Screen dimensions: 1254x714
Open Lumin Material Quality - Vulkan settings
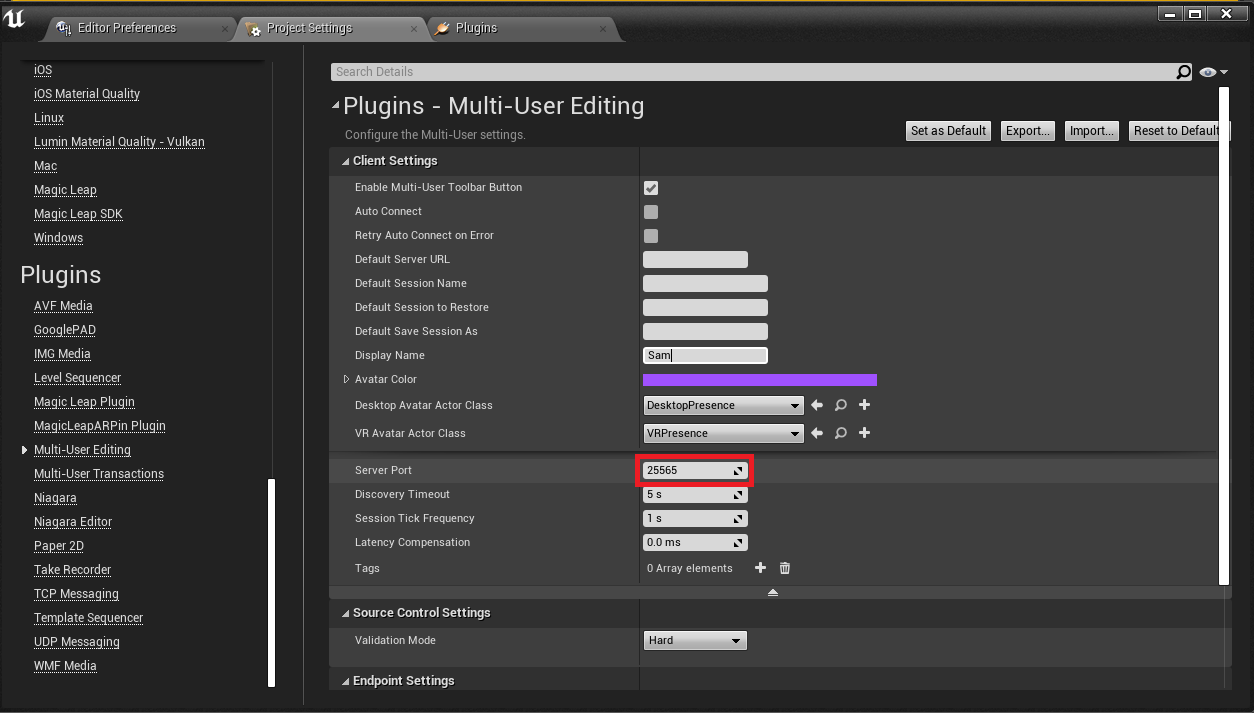coord(119,142)
